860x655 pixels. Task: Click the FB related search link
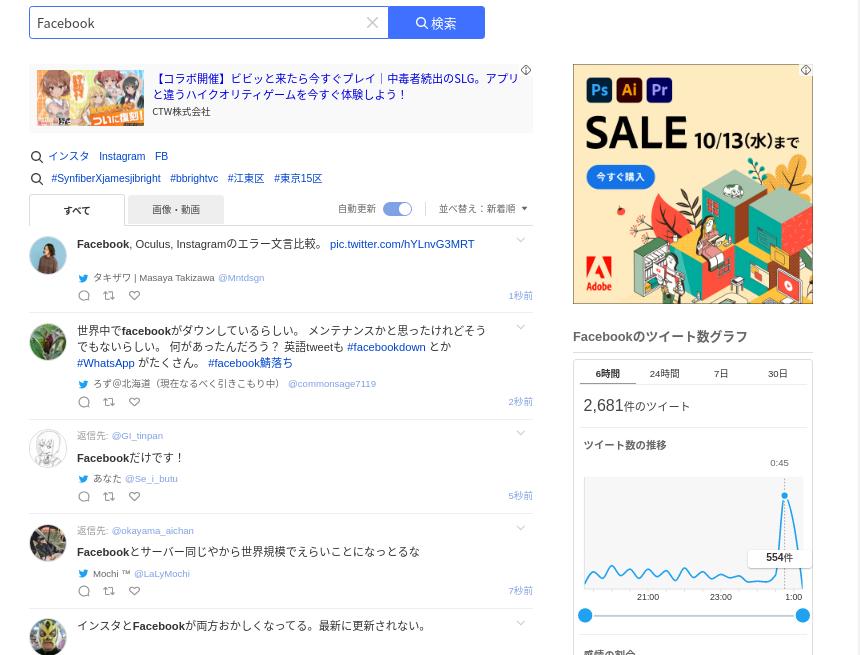(x=161, y=156)
